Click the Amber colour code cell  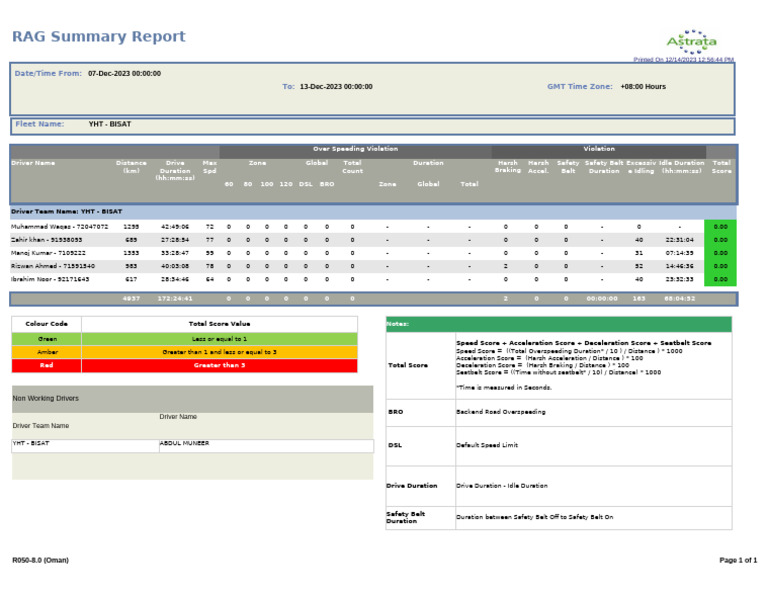[x=47, y=352]
